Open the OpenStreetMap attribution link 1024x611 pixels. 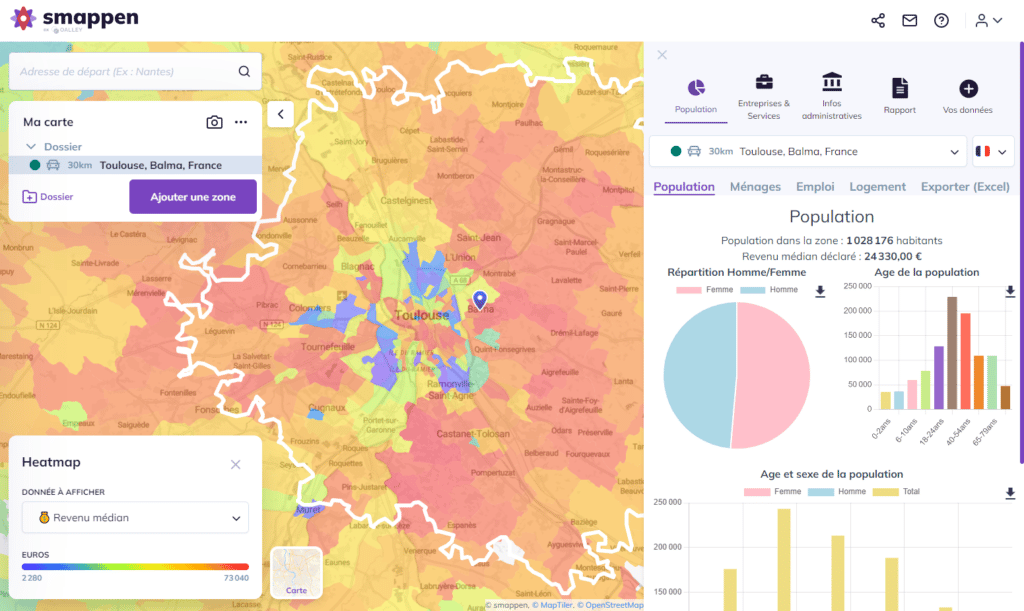pos(610,605)
